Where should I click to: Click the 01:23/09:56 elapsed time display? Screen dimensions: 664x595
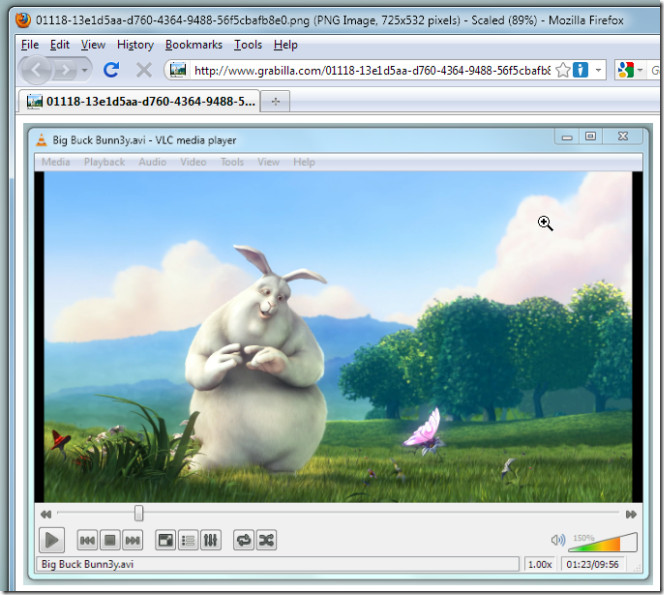[592, 564]
